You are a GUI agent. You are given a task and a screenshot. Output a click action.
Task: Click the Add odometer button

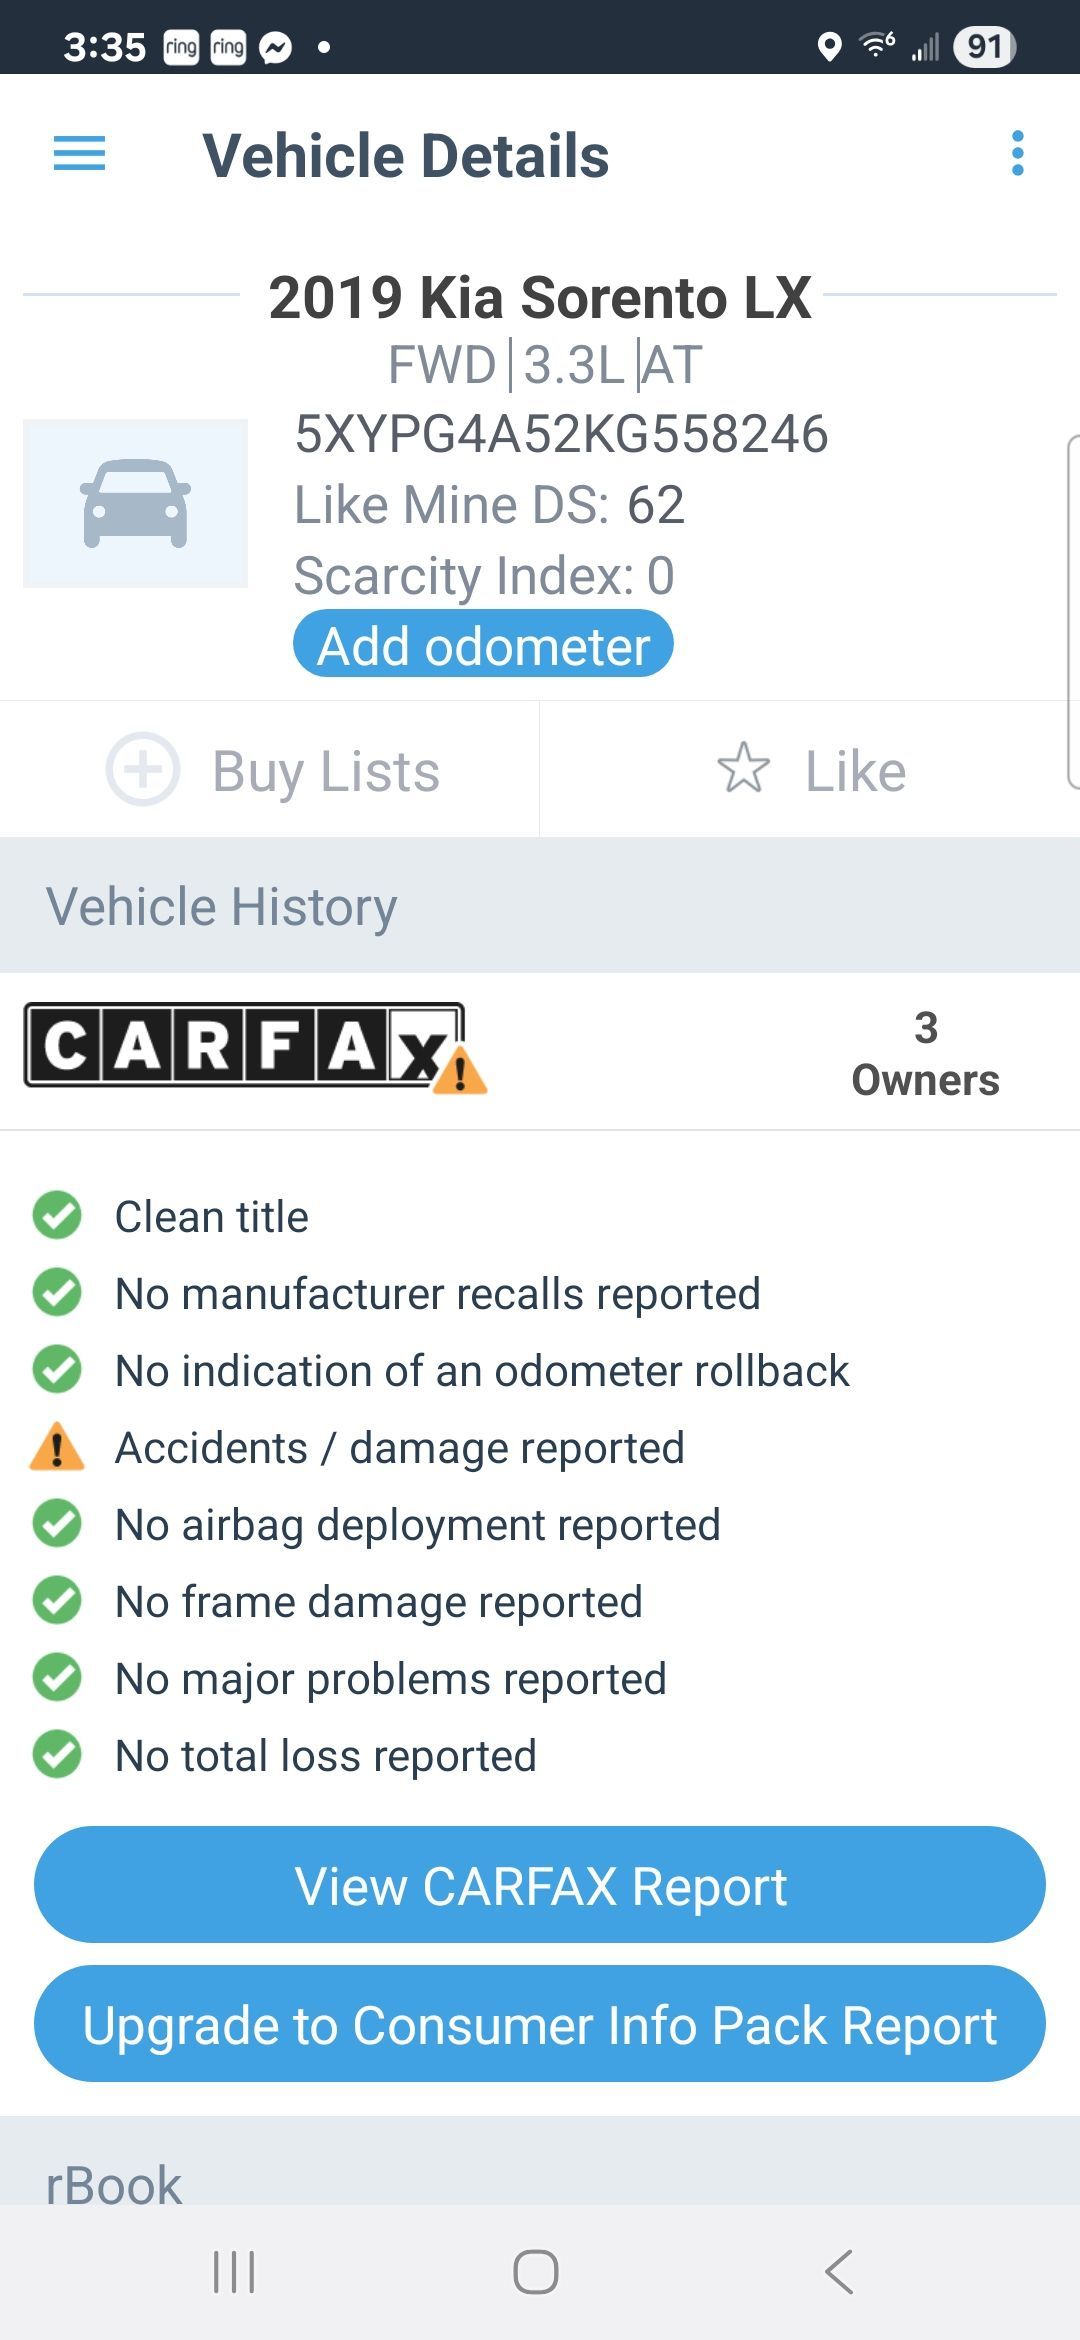click(x=483, y=644)
